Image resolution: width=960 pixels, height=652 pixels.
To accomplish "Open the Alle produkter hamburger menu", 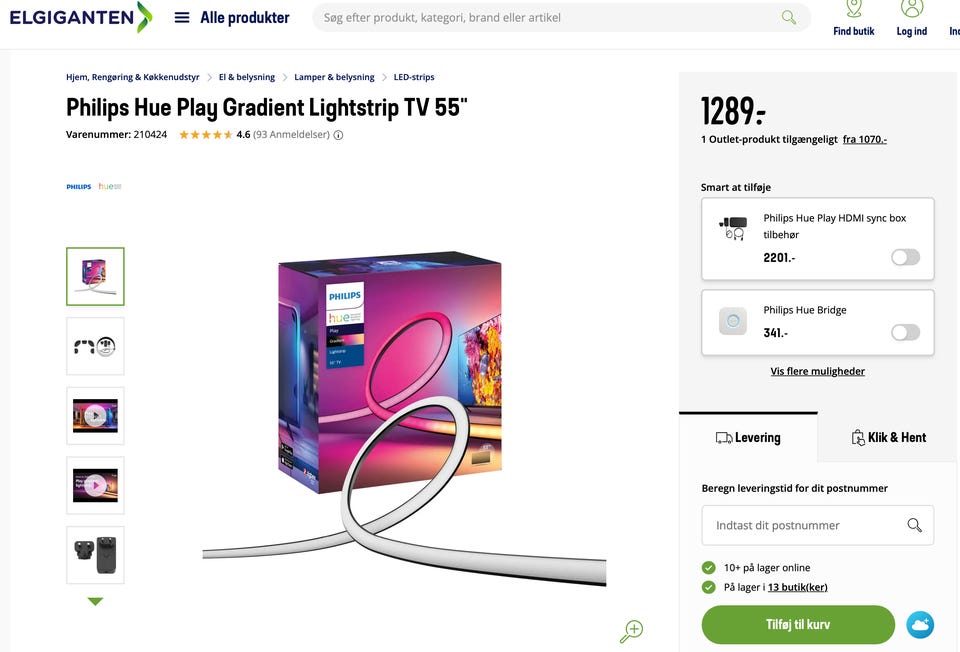I will click(182, 17).
